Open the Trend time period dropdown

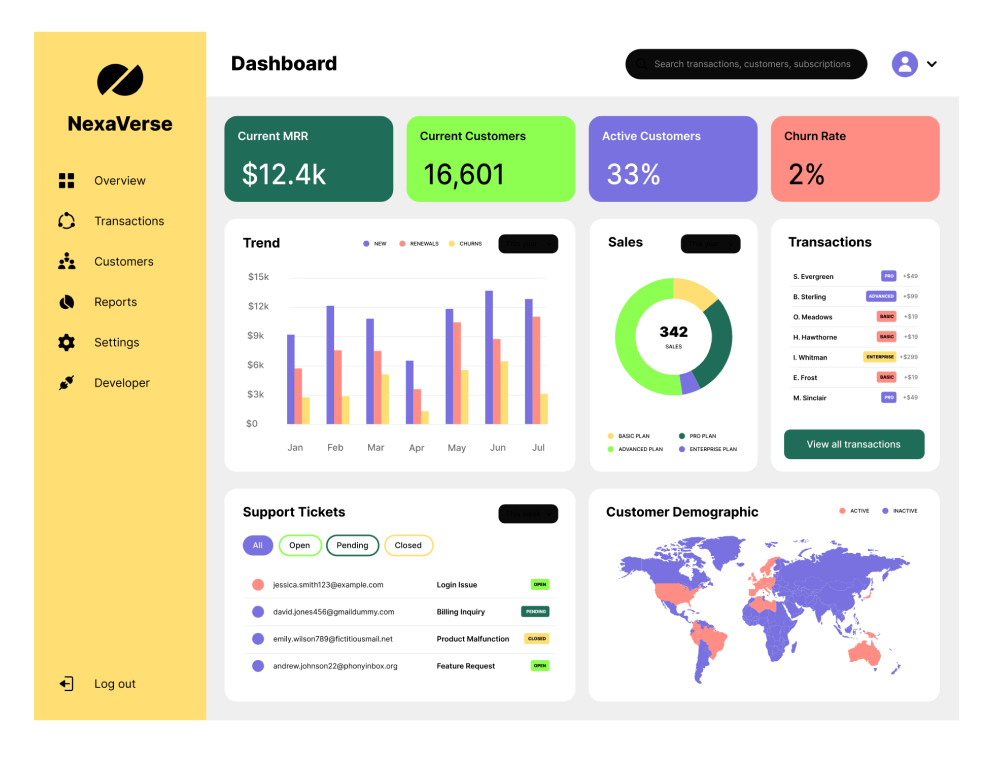[528, 244]
